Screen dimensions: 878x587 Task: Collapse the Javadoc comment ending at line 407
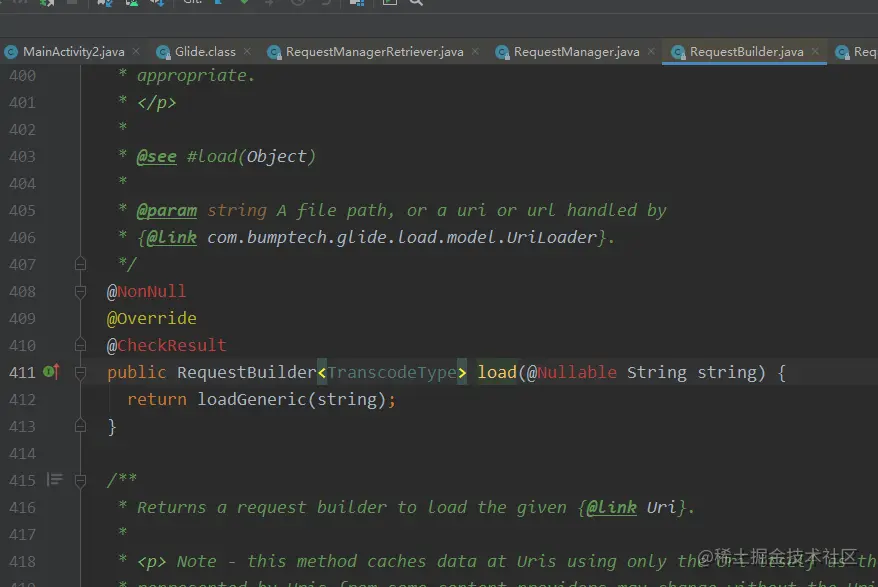pos(80,264)
